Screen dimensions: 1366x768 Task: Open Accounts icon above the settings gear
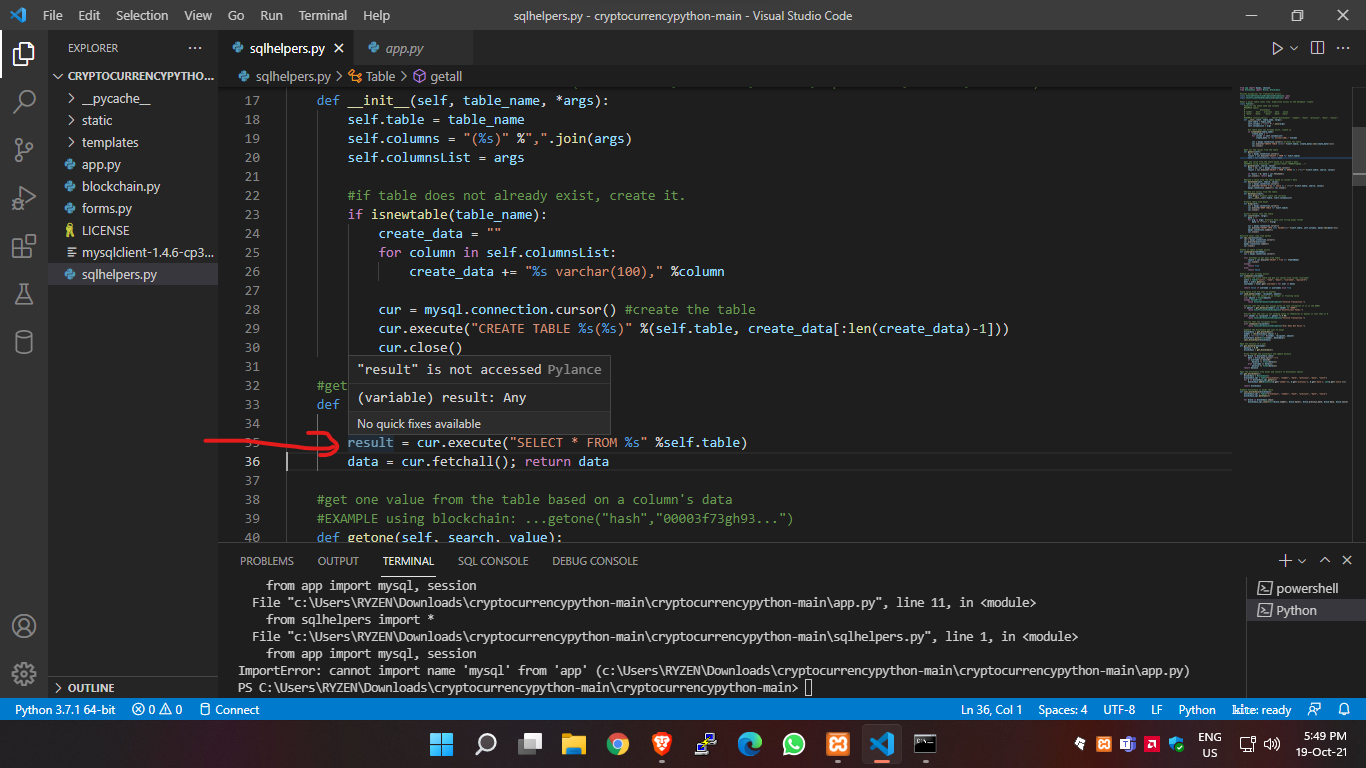[25, 627]
